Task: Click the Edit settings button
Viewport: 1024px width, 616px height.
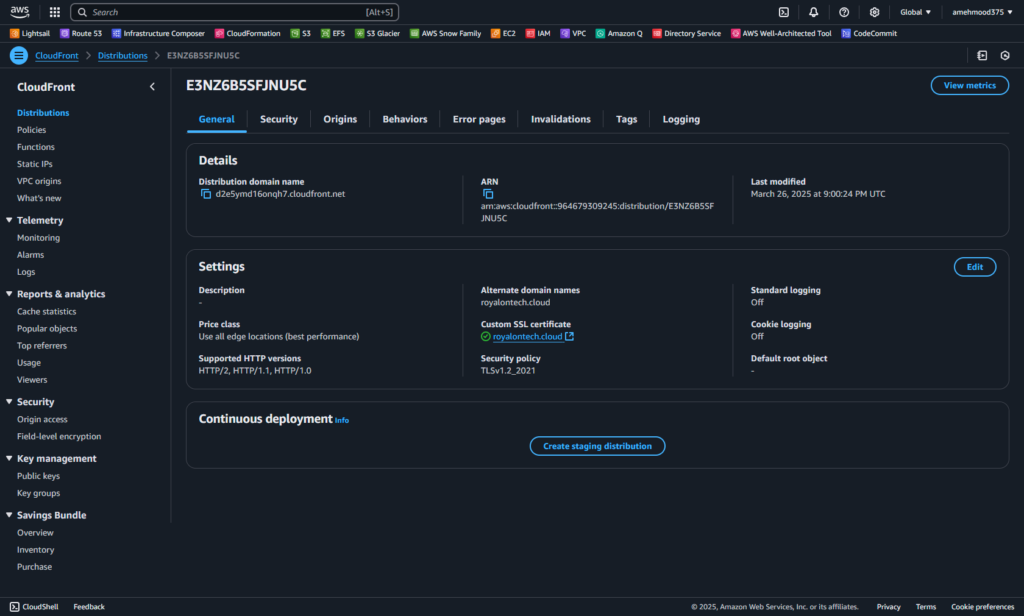Action: point(975,267)
